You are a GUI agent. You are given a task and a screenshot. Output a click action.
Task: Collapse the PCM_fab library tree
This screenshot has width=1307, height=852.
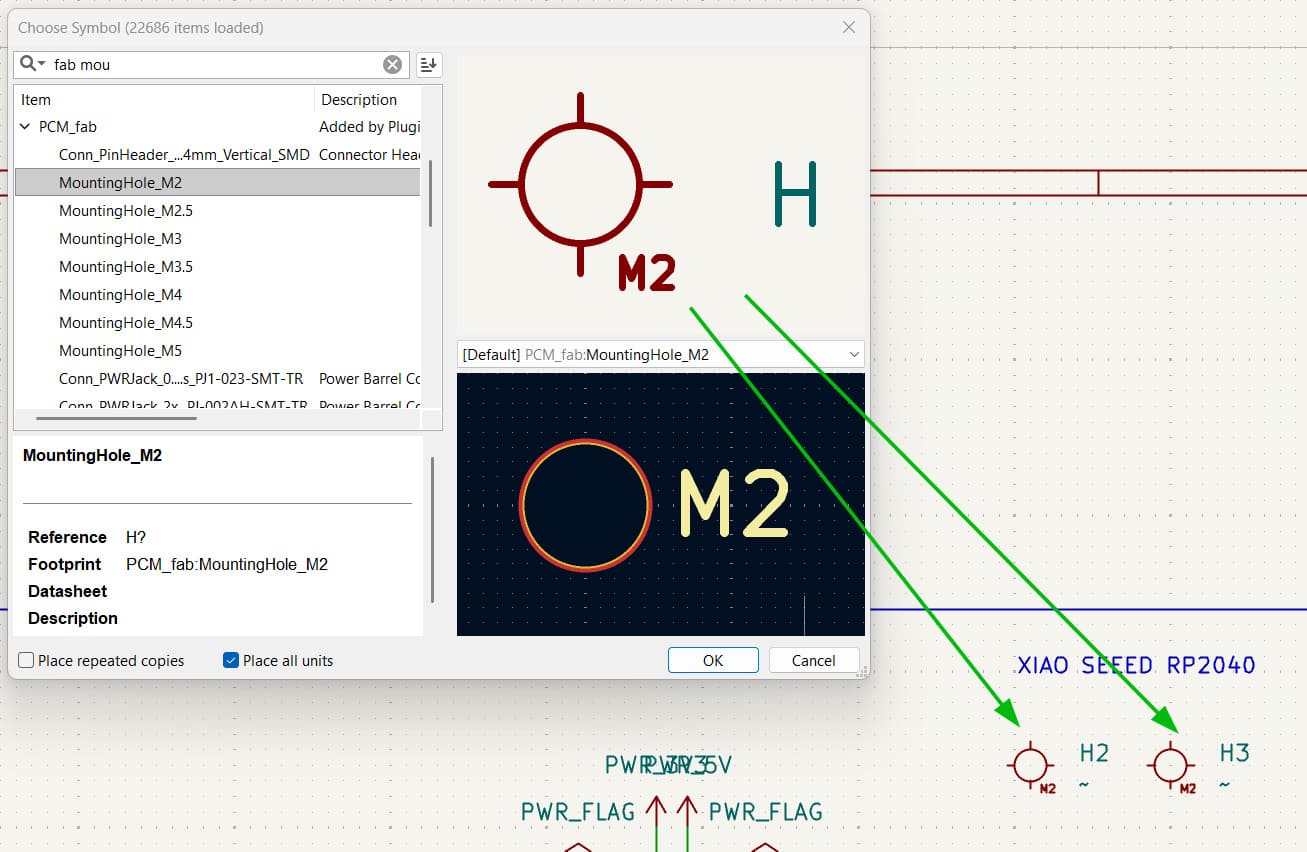[24, 126]
